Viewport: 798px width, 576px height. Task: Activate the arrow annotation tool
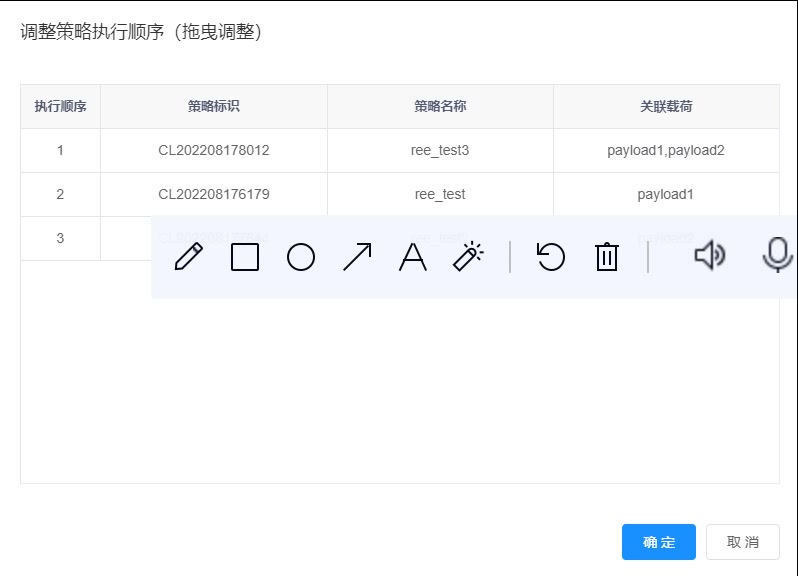(357, 257)
